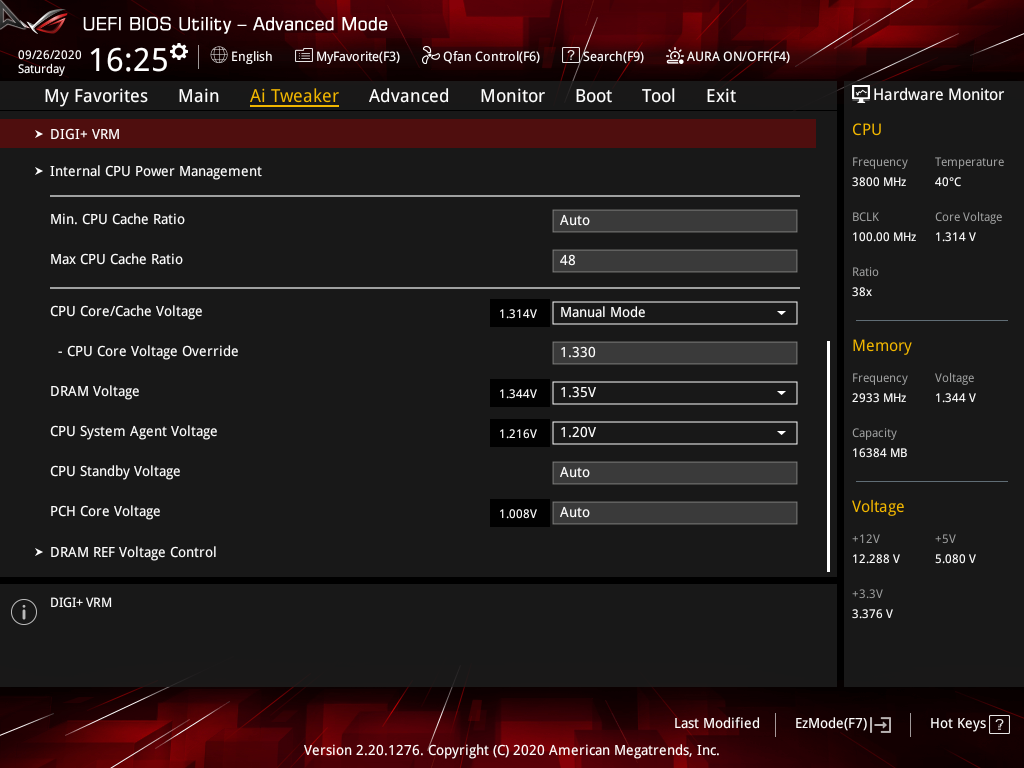Open the Monitor tab

coord(512,96)
